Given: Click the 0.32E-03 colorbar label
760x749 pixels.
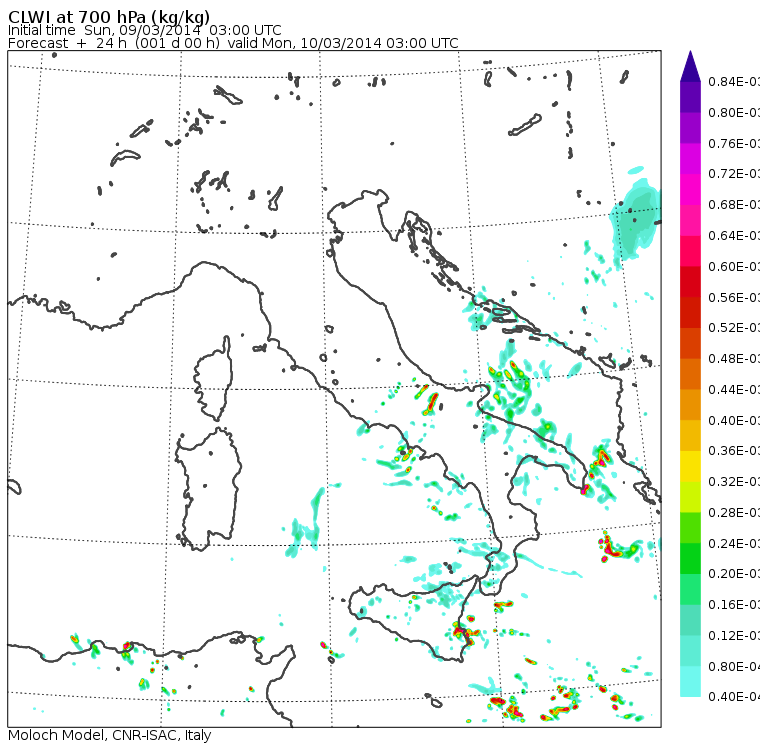Looking at the screenshot, I should point(734,482).
